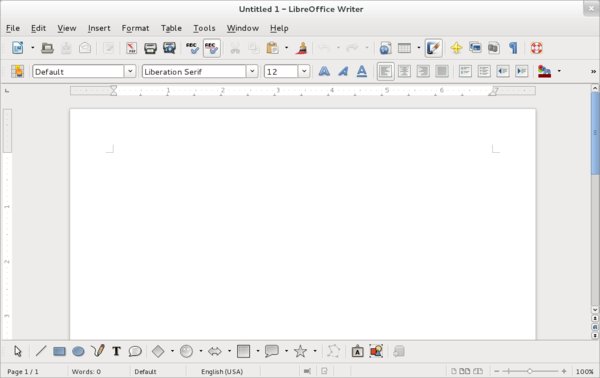600x378 pixels.
Task: Toggle Underline formatting
Action: pos(362,72)
